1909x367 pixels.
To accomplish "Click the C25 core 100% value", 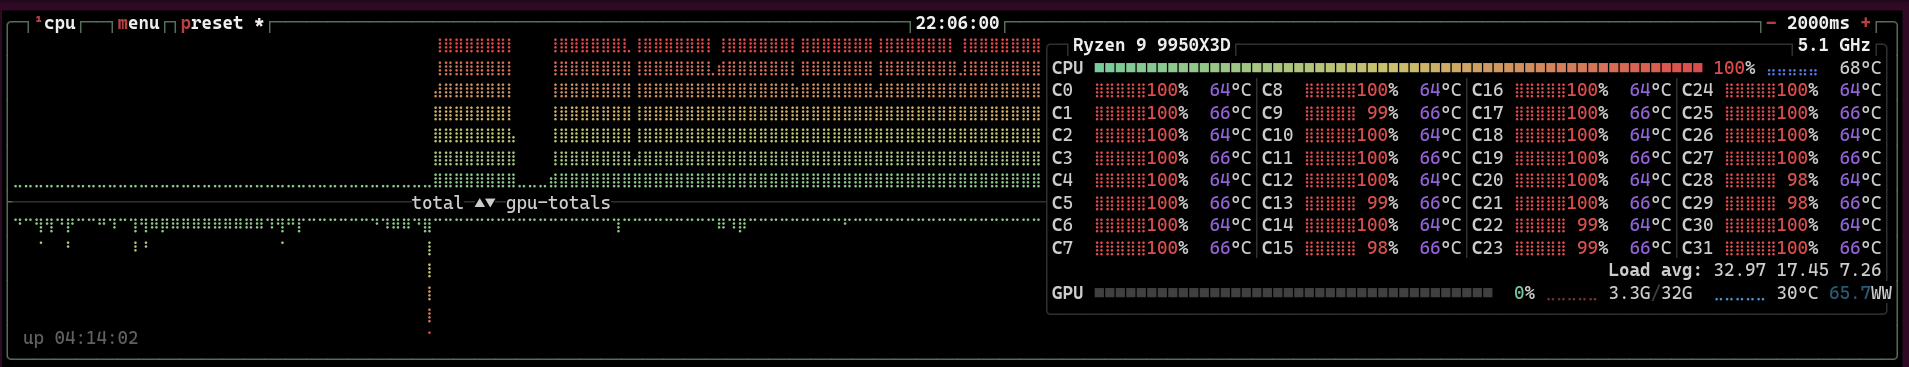I will click(x=1797, y=113).
